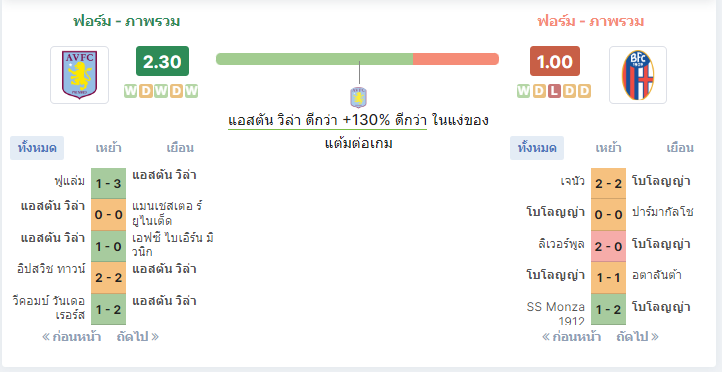Click the Bologna FC club crest
This screenshot has width=722, height=372.
(638, 75)
